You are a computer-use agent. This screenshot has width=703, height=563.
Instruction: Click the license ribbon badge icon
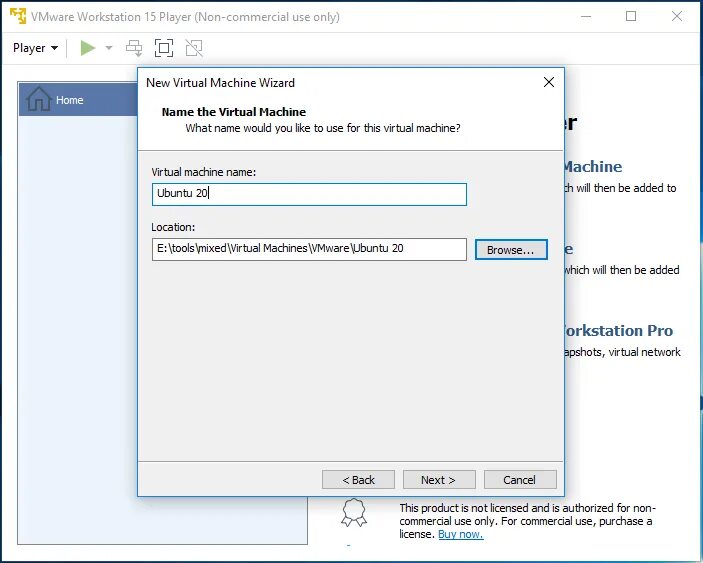pyautogui.click(x=354, y=513)
